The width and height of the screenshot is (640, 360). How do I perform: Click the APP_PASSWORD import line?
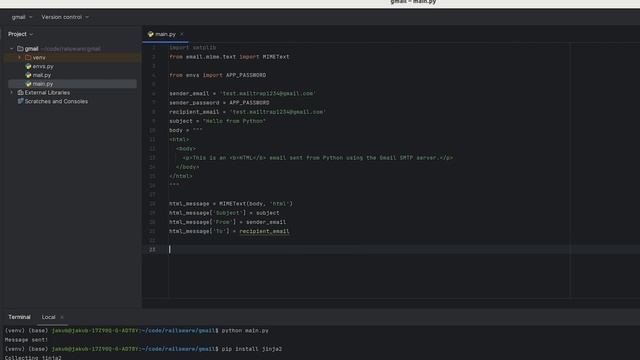pyautogui.click(x=218, y=75)
